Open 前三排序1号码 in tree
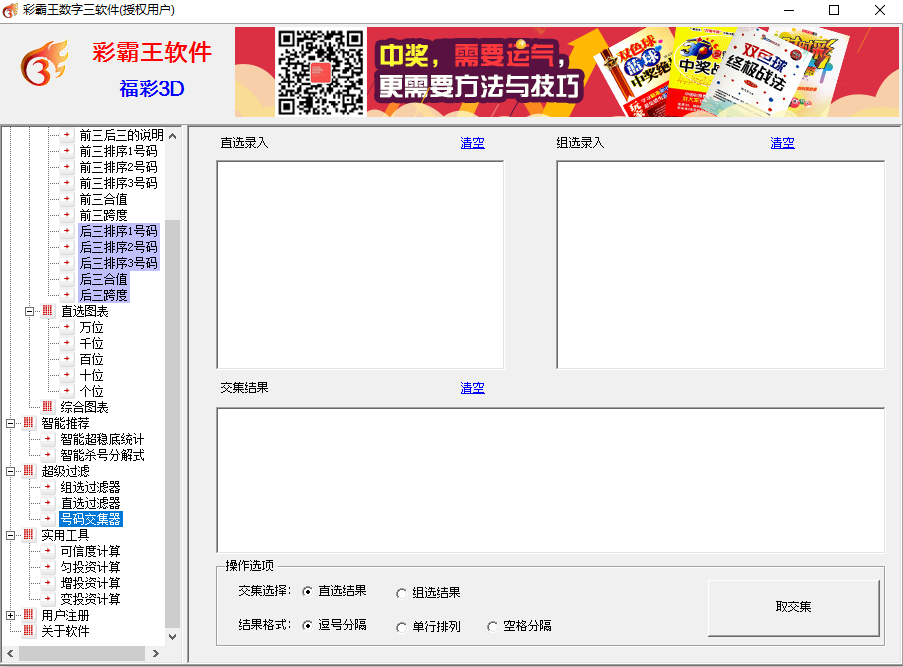This screenshot has height=667, width=903. coord(118,151)
